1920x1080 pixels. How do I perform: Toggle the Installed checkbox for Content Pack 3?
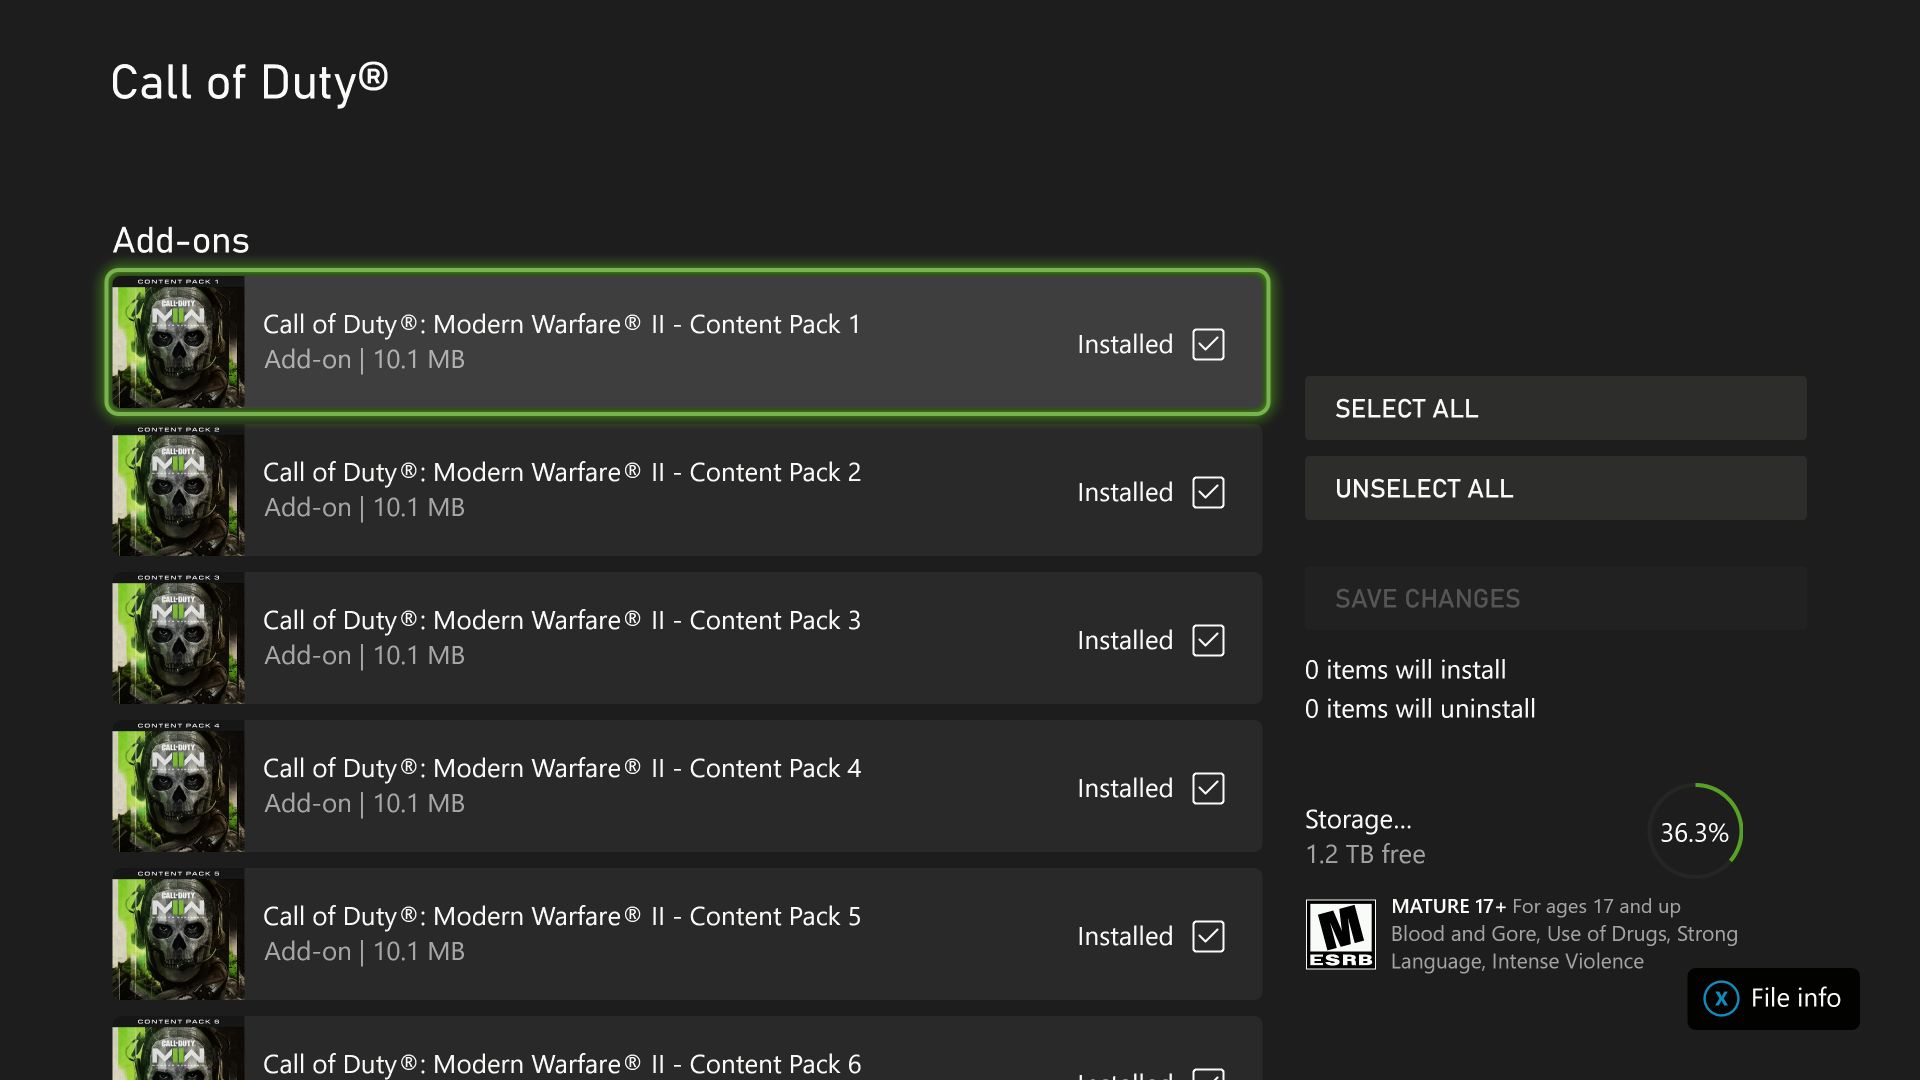click(x=1208, y=640)
